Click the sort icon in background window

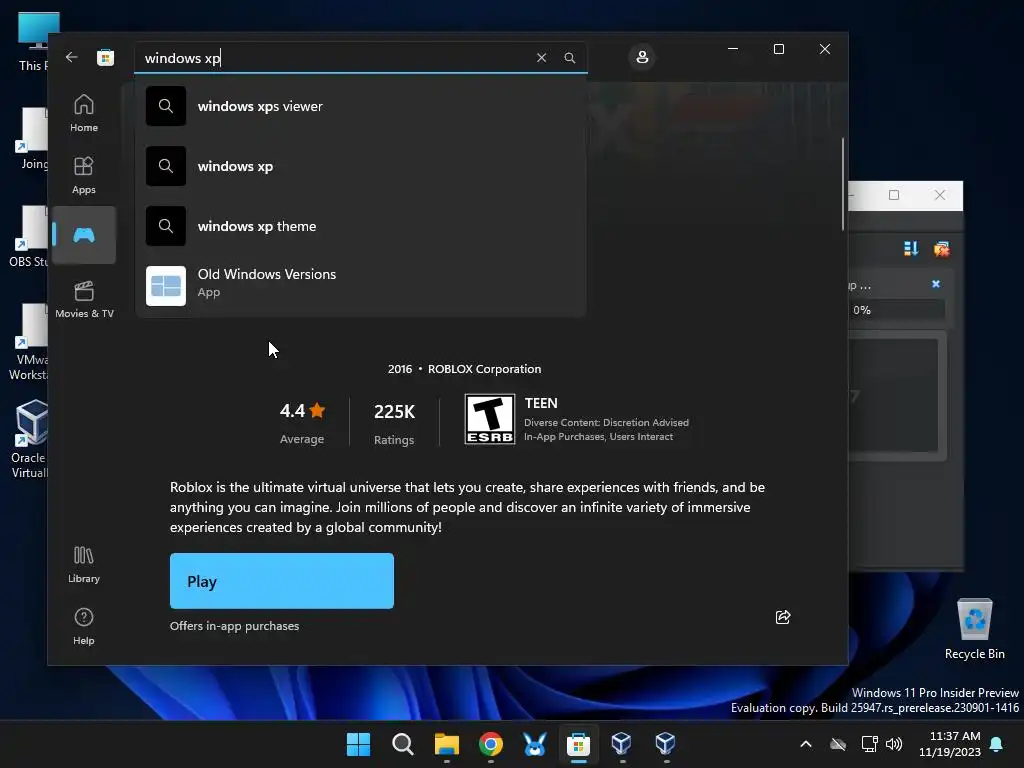click(910, 248)
